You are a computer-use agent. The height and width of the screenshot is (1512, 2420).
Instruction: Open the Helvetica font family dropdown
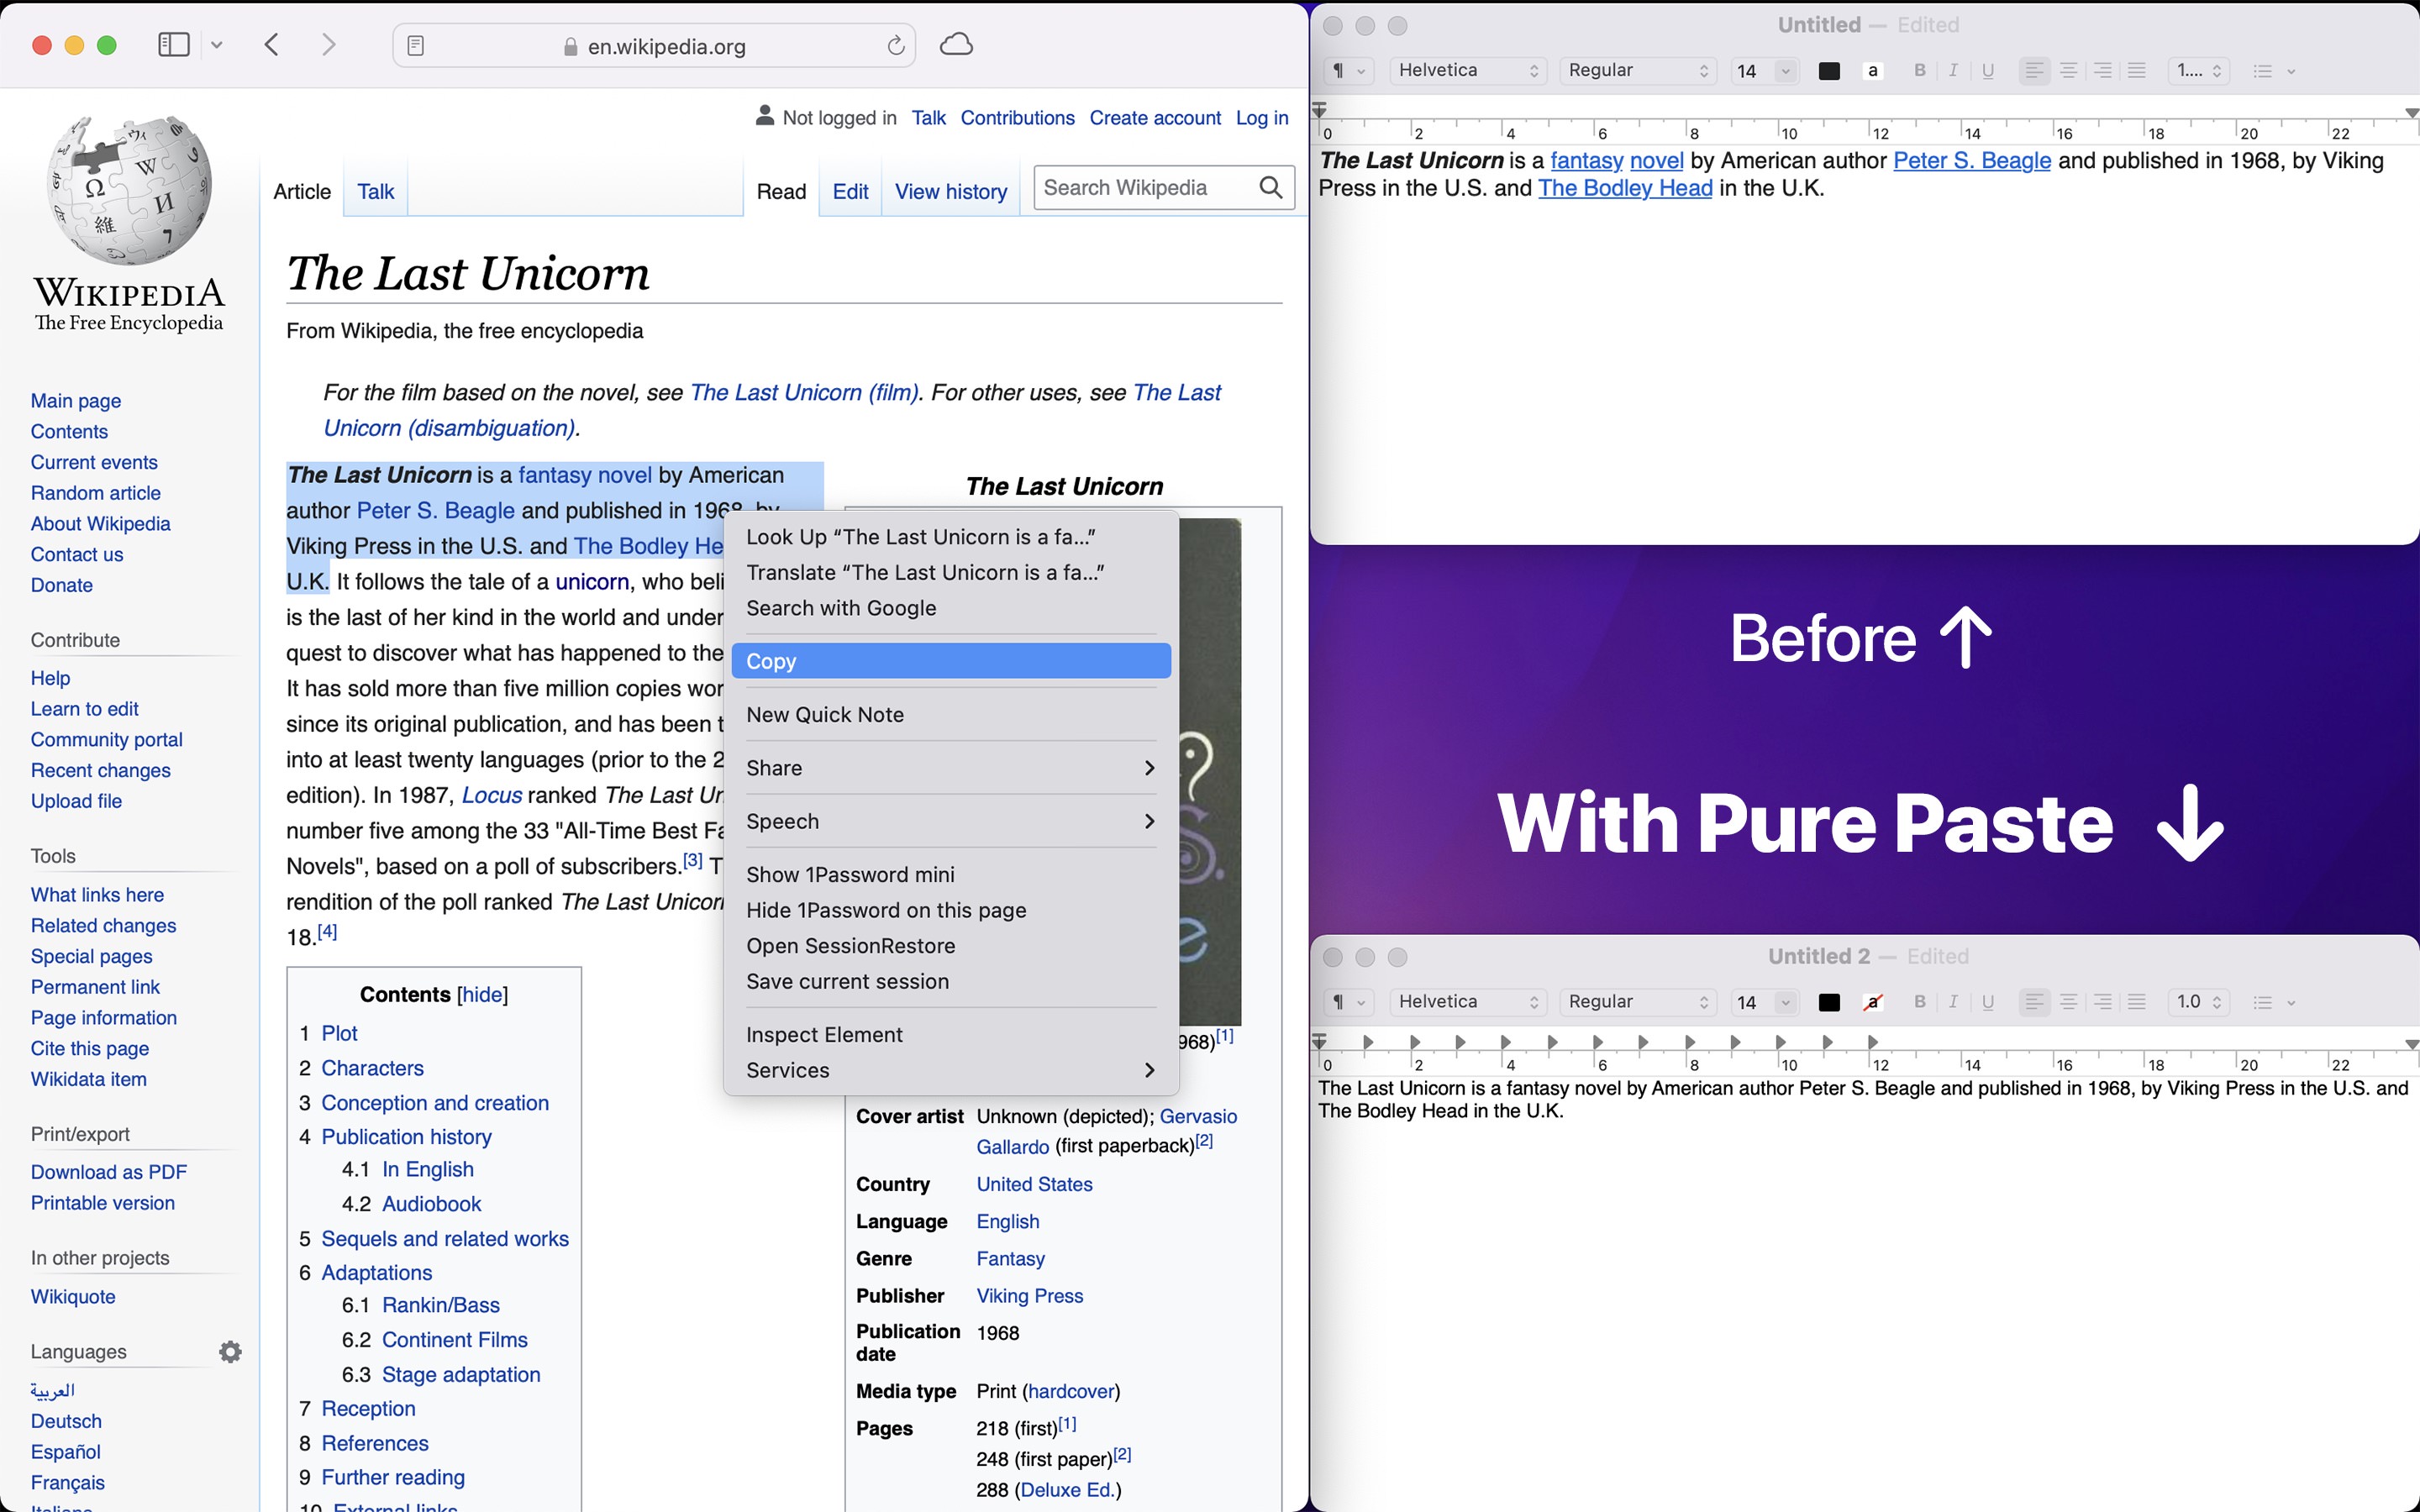pyautogui.click(x=1468, y=70)
